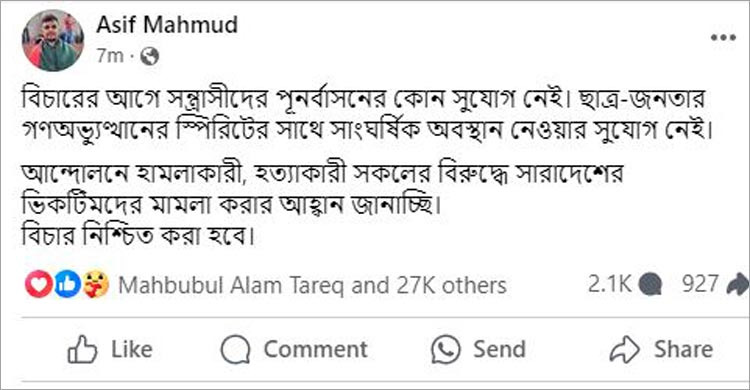Click the share arrow icon beside 927
Image resolution: width=750 pixels, height=390 pixels.
click(738, 284)
